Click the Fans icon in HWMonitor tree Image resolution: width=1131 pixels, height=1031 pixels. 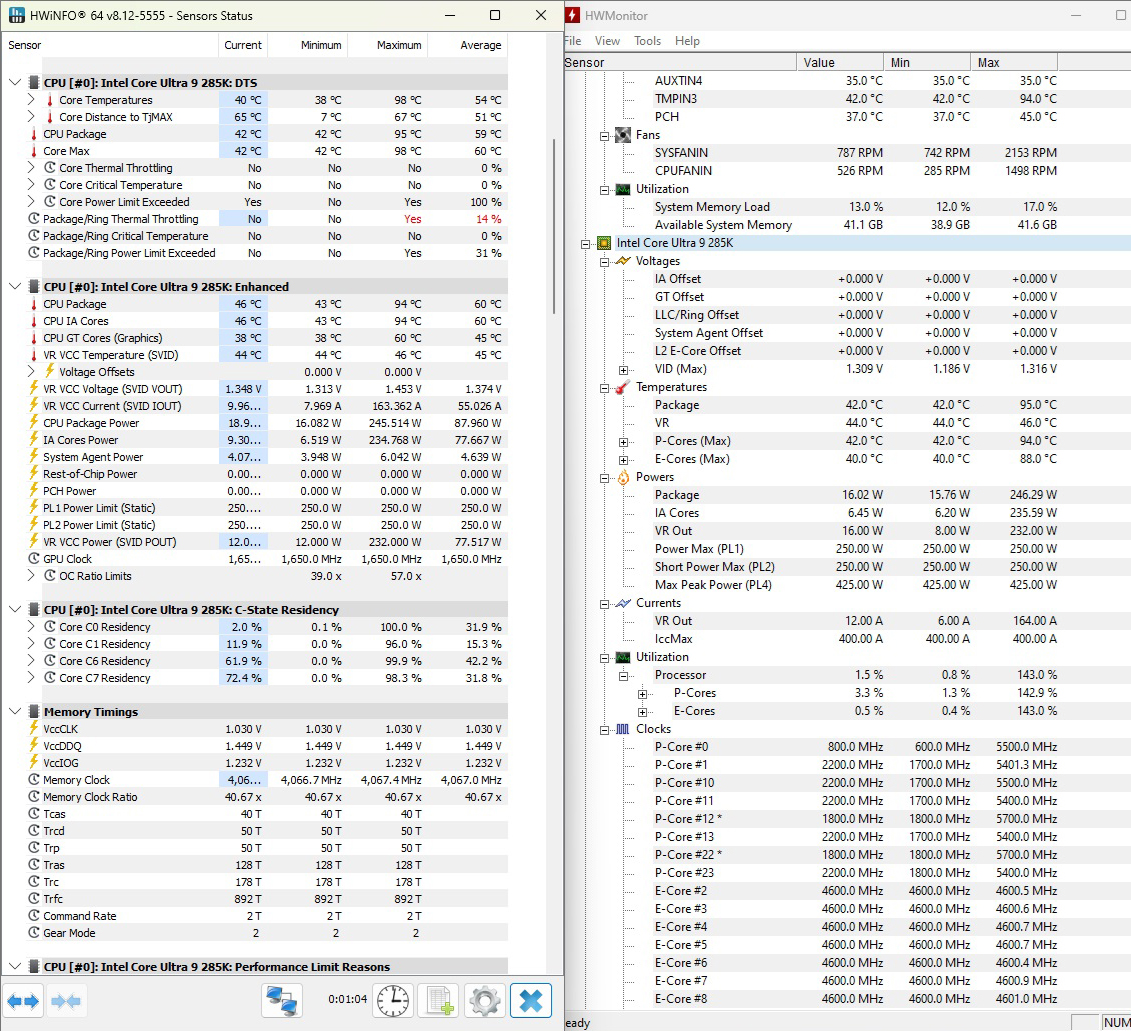[x=622, y=135]
